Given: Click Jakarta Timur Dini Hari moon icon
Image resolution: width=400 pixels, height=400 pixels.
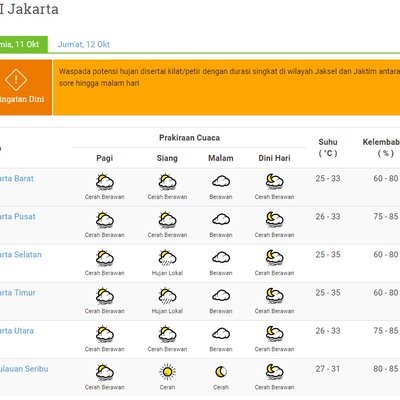Looking at the screenshot, I should (274, 296).
